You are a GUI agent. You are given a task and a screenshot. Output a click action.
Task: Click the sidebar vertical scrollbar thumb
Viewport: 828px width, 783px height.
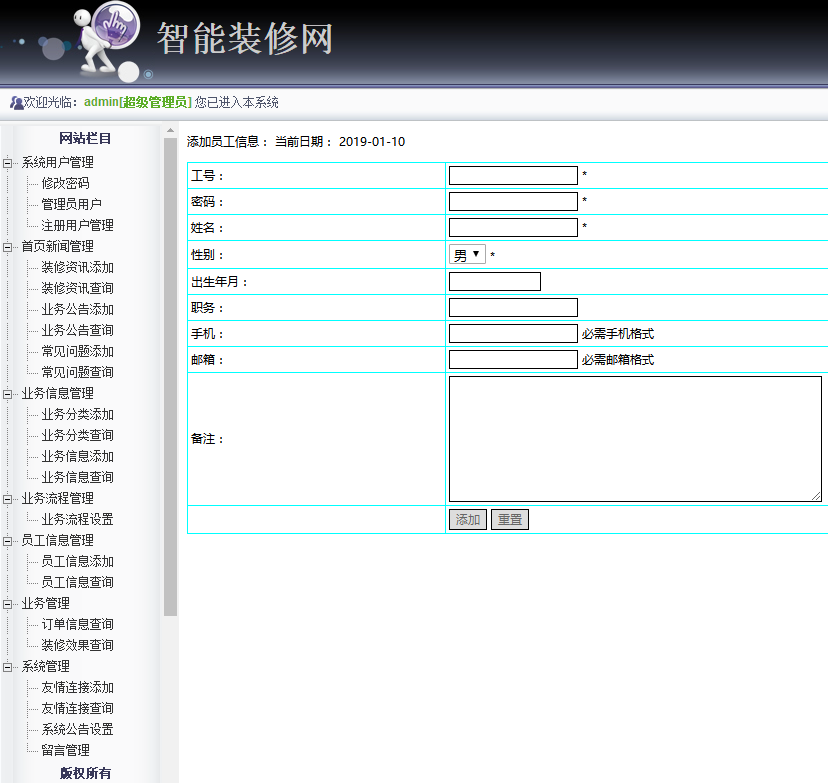click(170, 377)
